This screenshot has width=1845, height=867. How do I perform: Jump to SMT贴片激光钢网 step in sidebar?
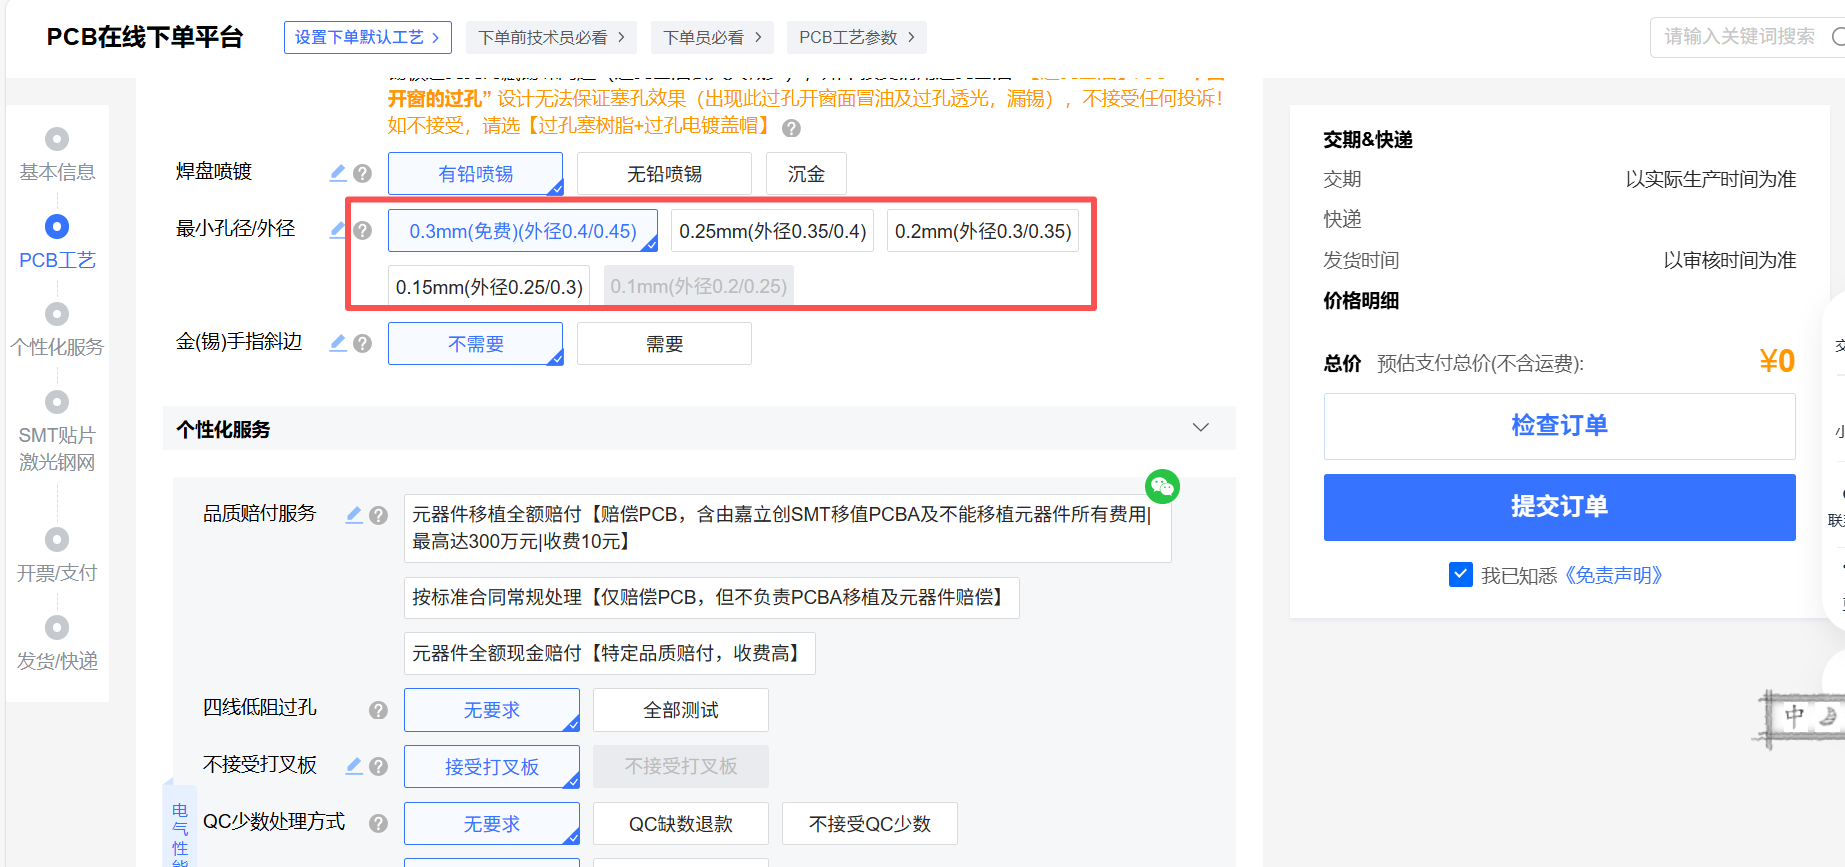pyautogui.click(x=57, y=432)
